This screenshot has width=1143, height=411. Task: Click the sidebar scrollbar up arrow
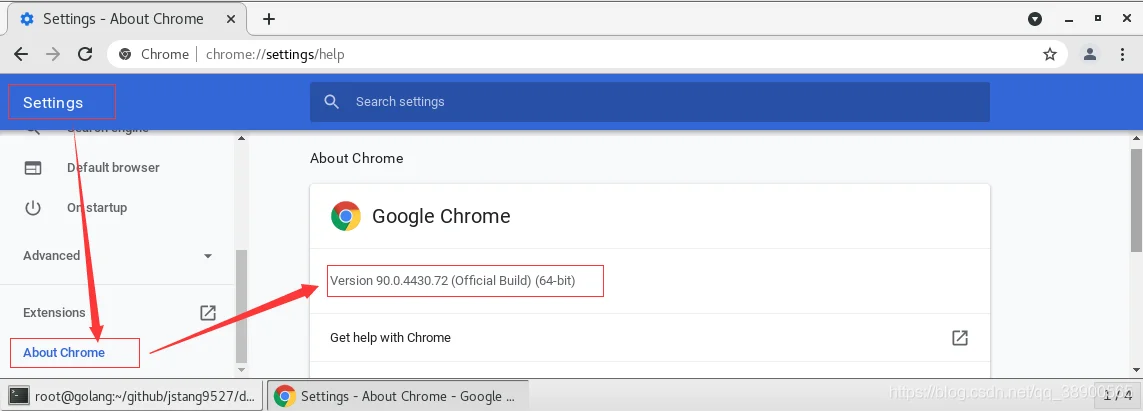(242, 138)
